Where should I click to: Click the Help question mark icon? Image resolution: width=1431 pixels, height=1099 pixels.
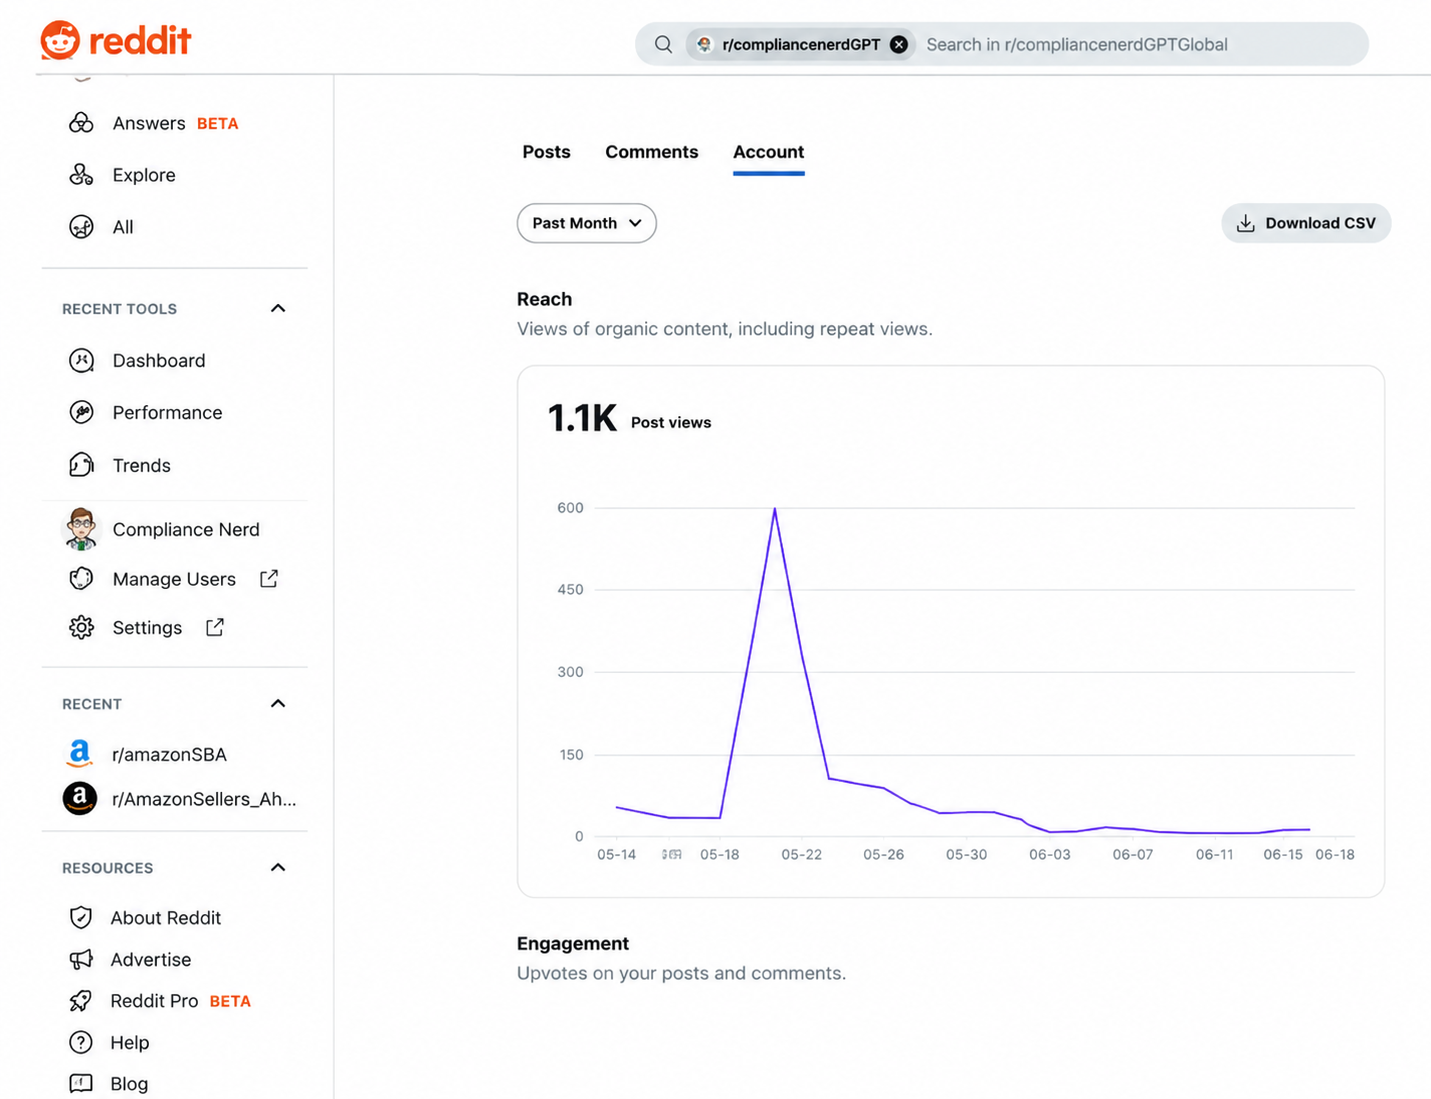[x=81, y=1042]
